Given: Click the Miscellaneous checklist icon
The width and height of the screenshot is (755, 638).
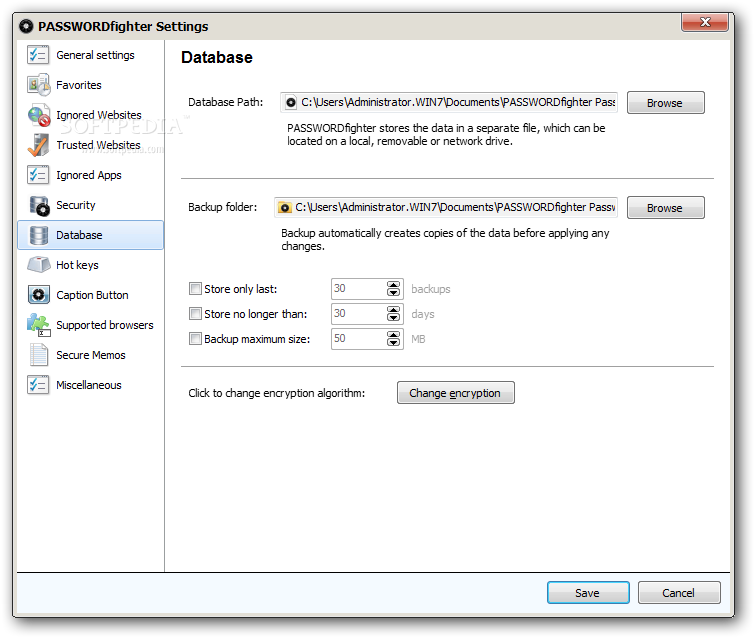Looking at the screenshot, I should tap(38, 385).
